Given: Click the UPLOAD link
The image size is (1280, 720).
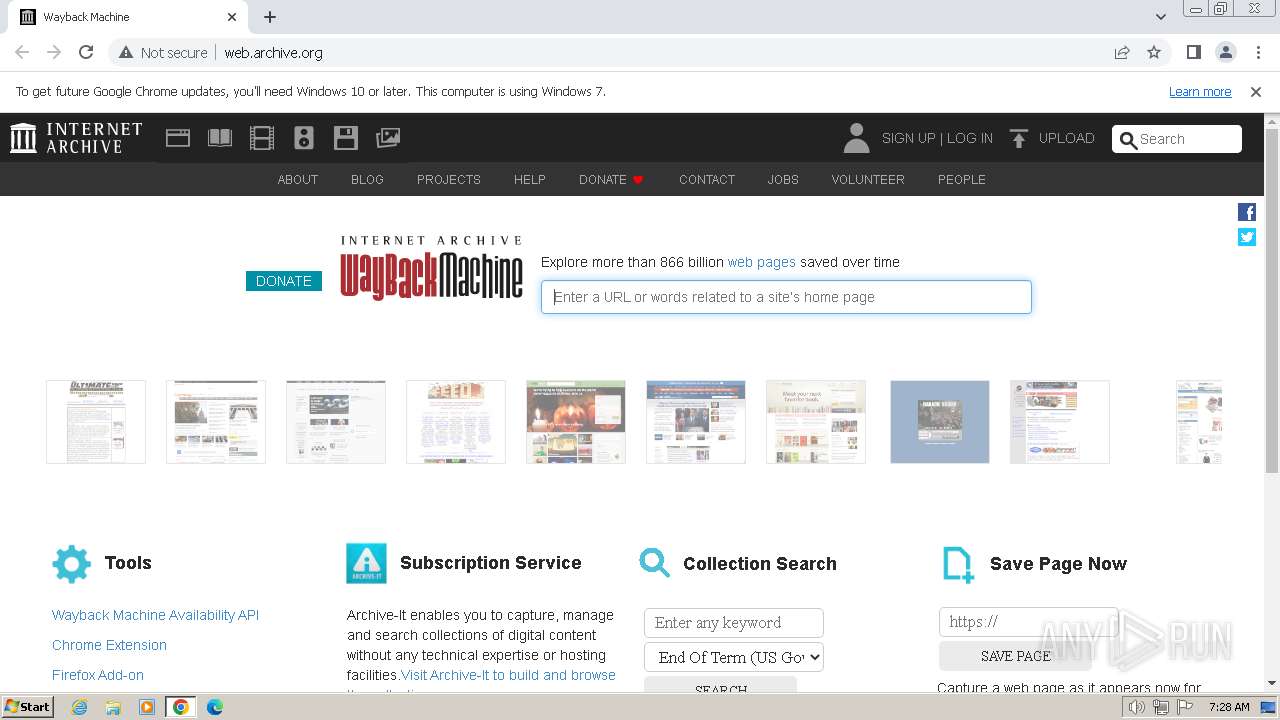Looking at the screenshot, I should point(1067,138).
